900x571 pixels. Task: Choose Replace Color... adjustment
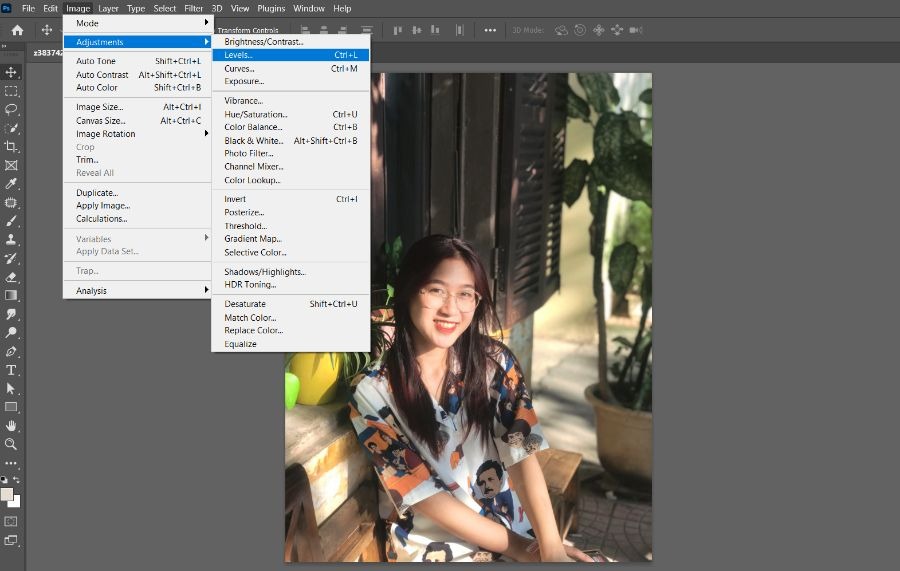pyautogui.click(x=291, y=330)
